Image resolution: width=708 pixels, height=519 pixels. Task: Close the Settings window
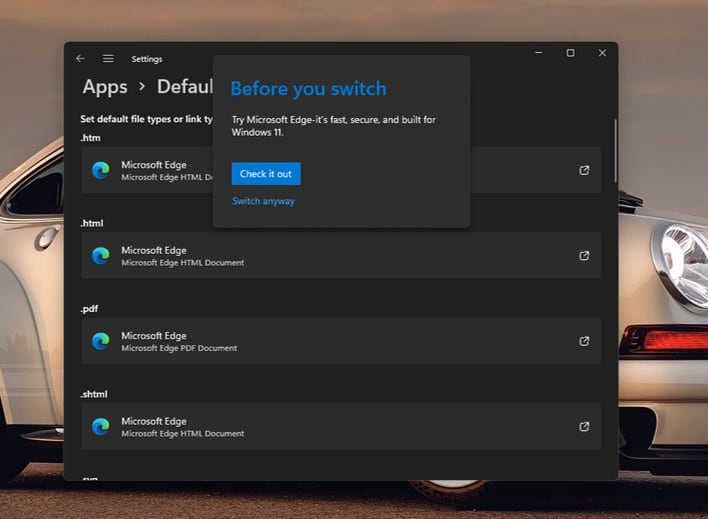[x=602, y=53]
